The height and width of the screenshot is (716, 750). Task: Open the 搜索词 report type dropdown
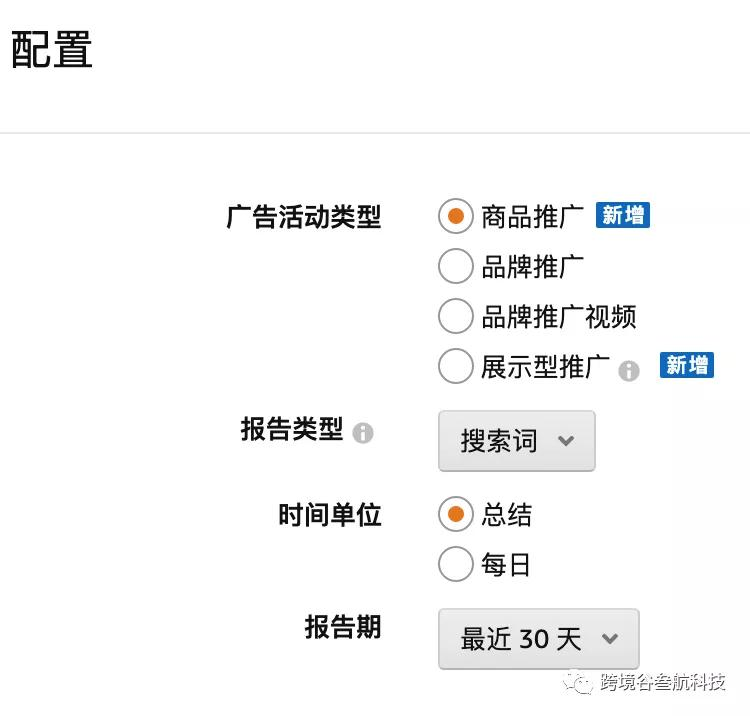pyautogui.click(x=517, y=441)
